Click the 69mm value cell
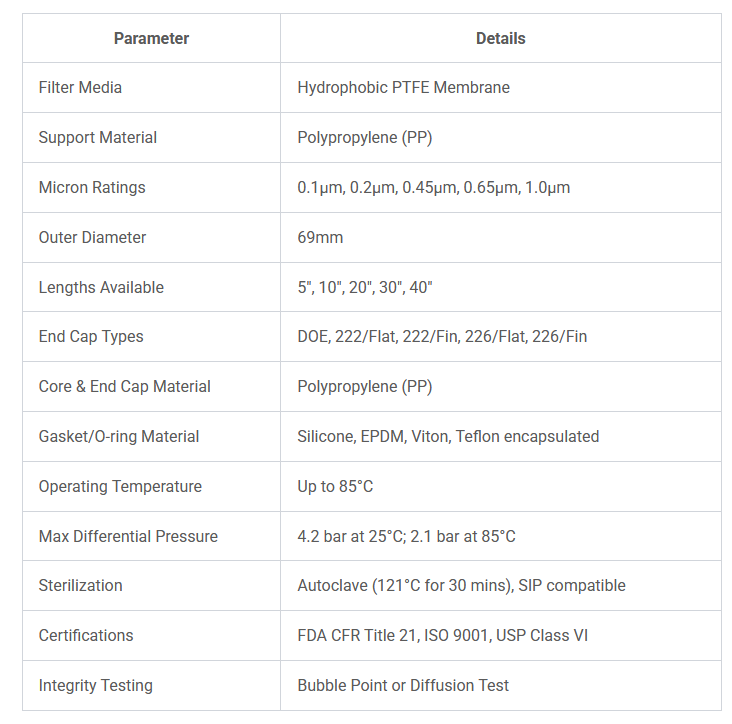Screen dimensions: 732x724 pos(320,237)
